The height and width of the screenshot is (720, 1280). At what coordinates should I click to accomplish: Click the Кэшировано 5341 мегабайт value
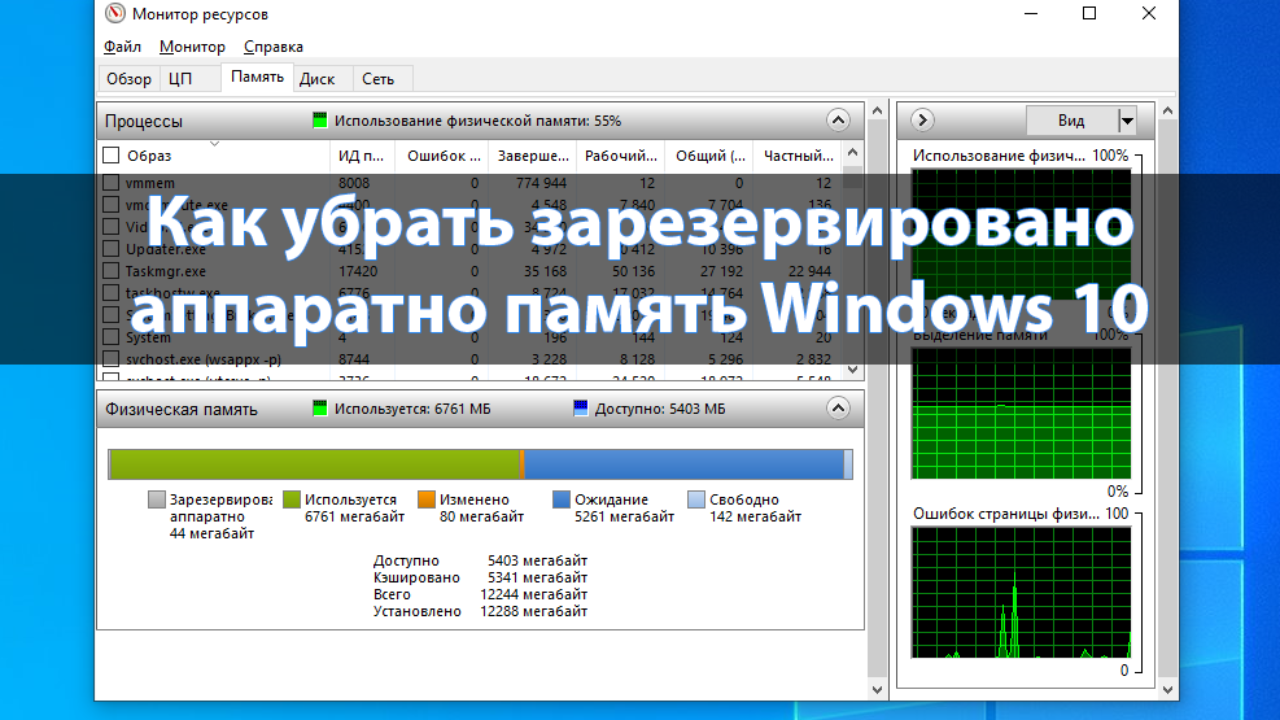(538, 577)
